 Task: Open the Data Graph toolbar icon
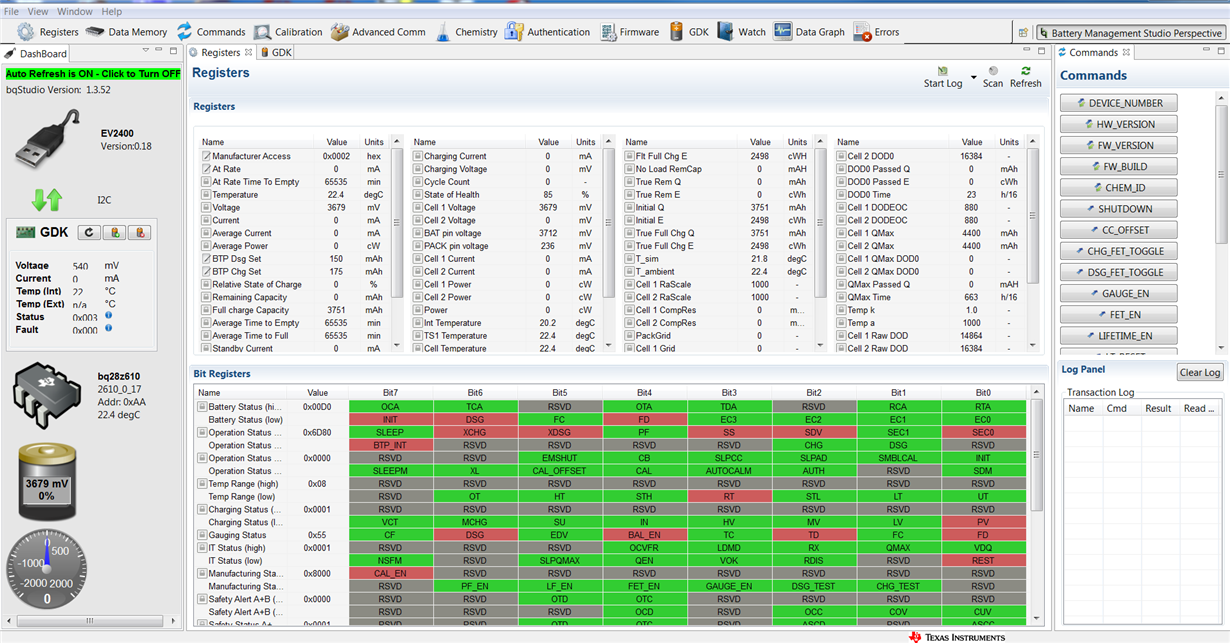point(783,32)
